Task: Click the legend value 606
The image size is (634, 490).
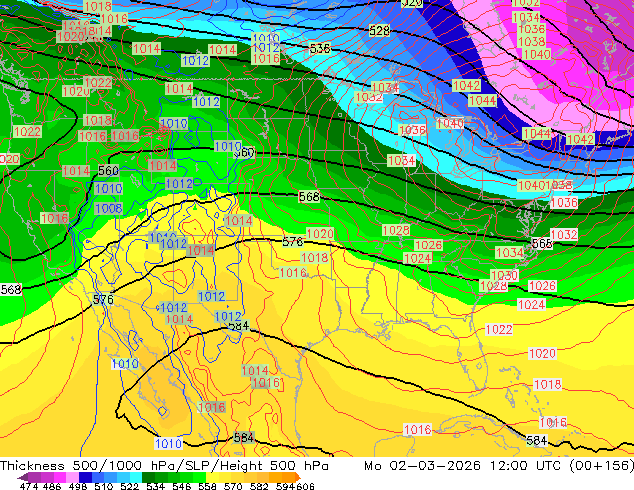Action: (x=305, y=486)
